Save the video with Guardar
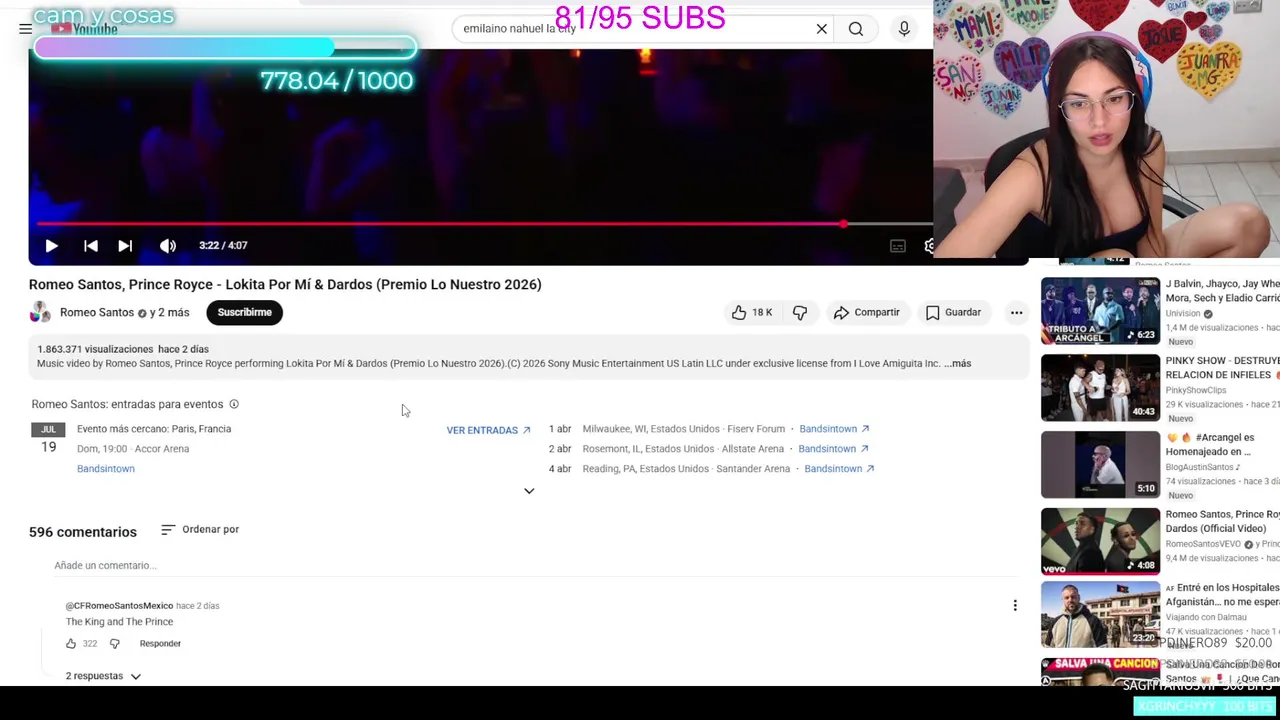The height and width of the screenshot is (720, 1280). click(953, 312)
